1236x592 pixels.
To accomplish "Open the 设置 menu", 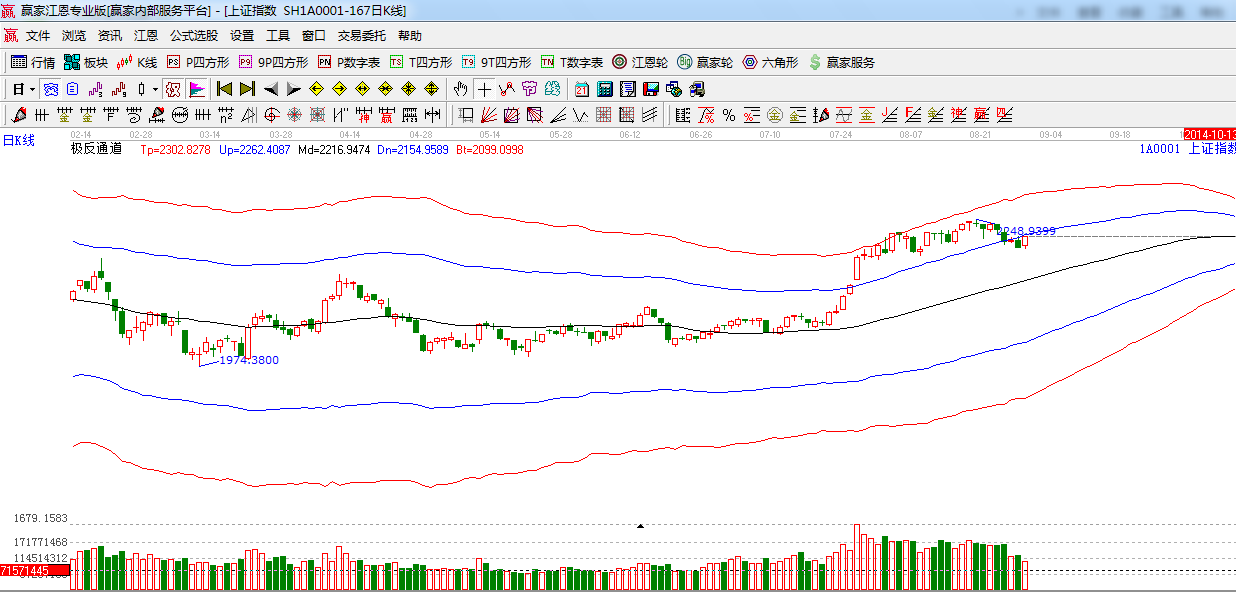I will [x=242, y=35].
